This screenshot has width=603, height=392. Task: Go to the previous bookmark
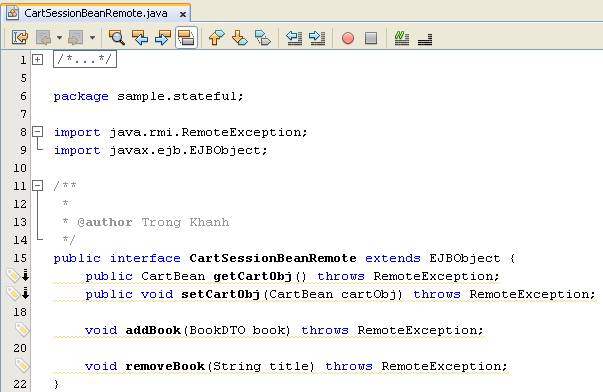pyautogui.click(x=216, y=38)
